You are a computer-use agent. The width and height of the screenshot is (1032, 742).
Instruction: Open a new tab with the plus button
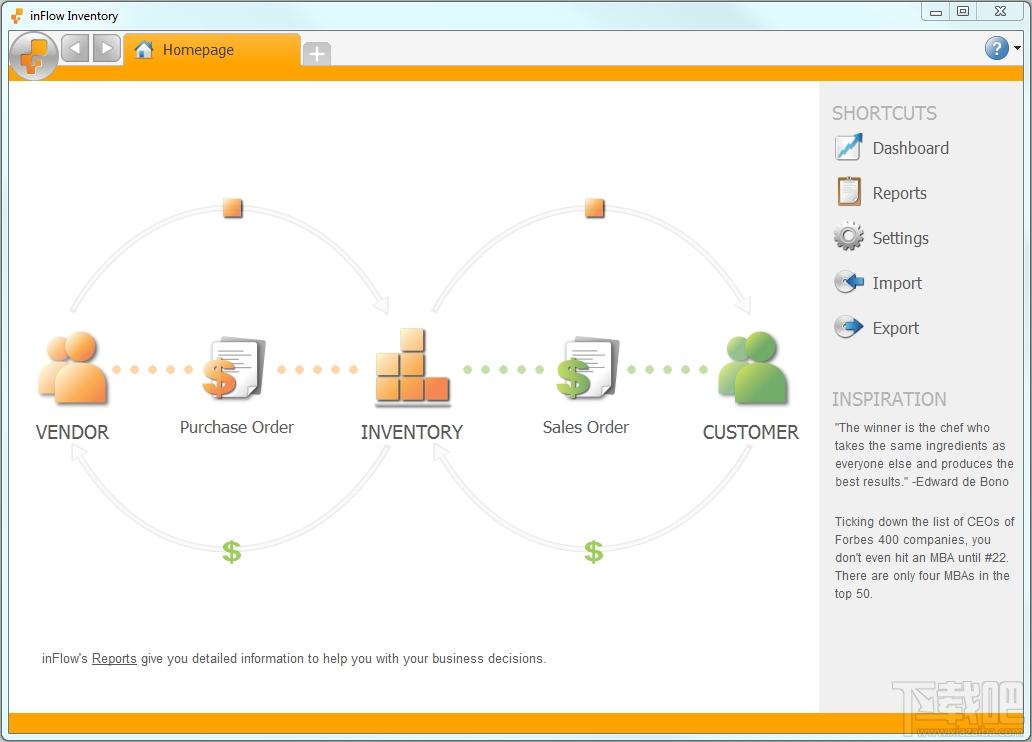[317, 53]
